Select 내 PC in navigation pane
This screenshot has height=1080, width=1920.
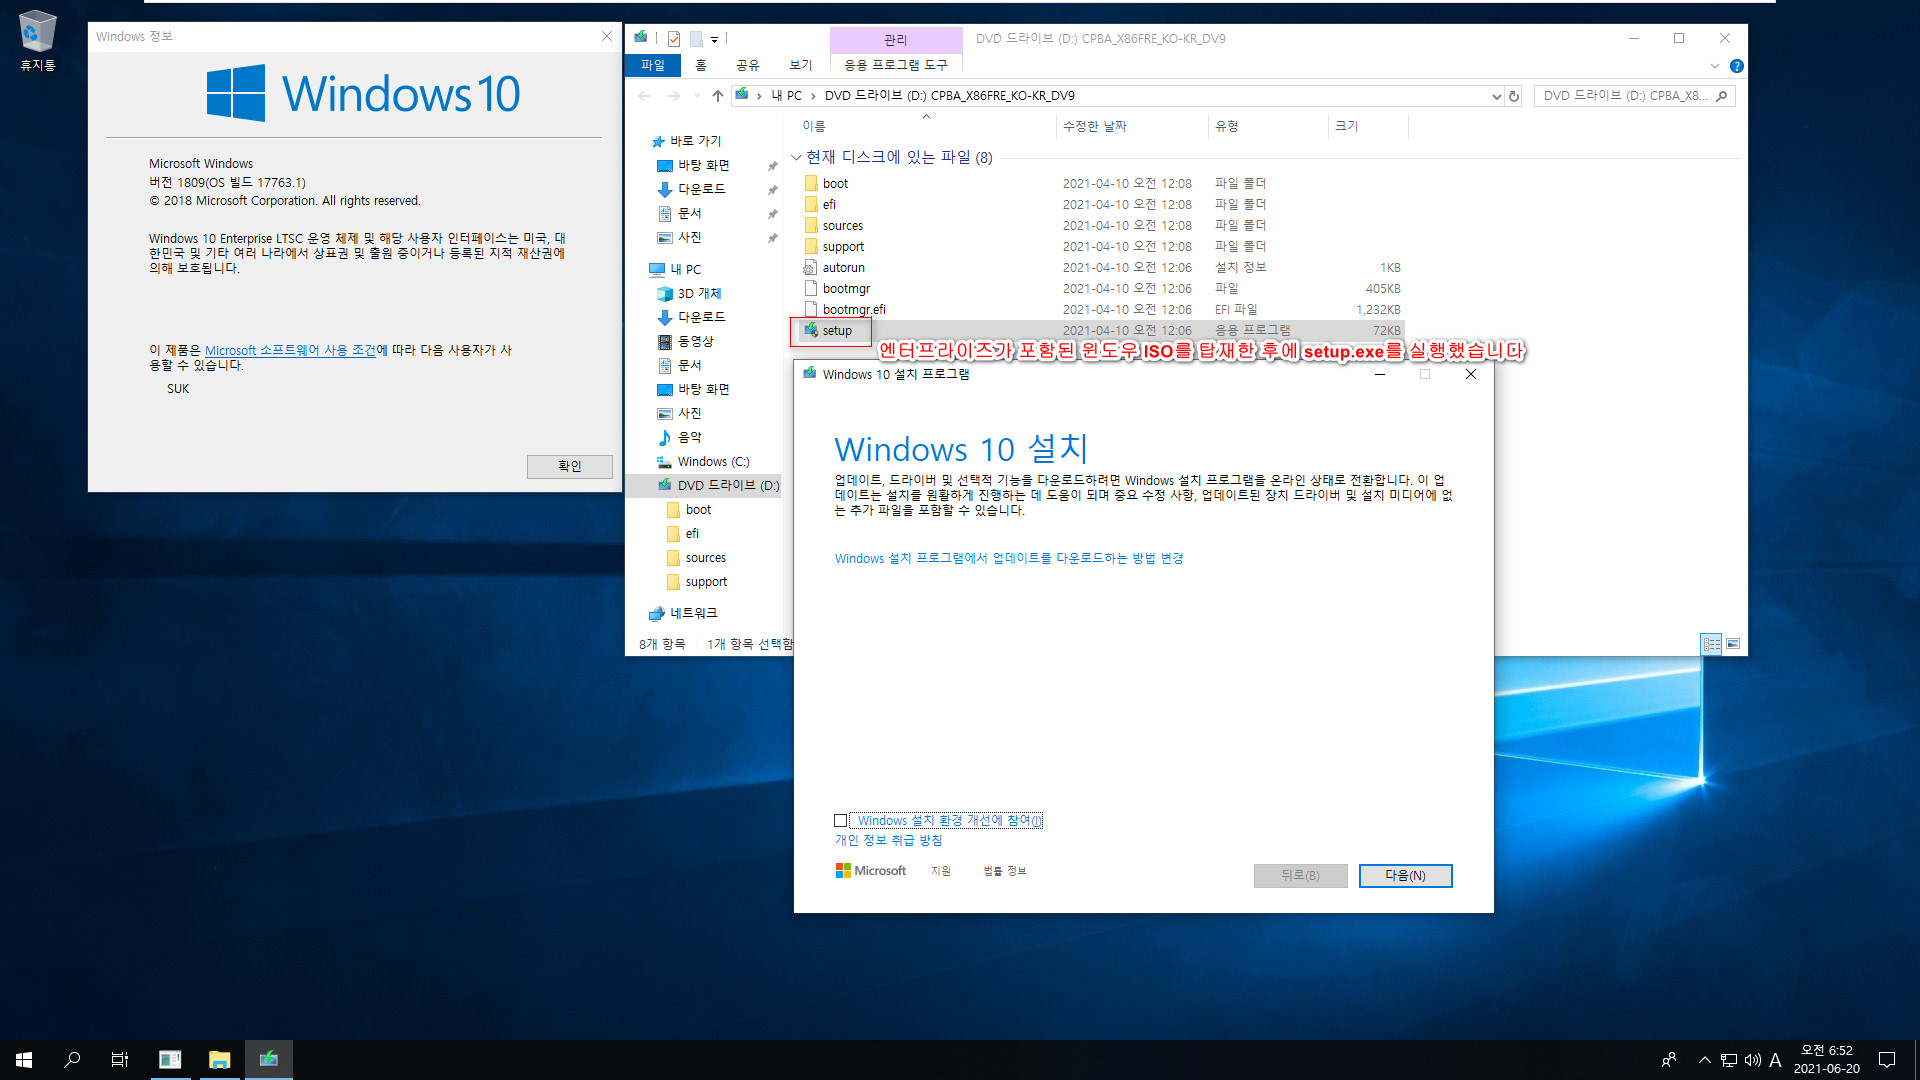click(685, 270)
